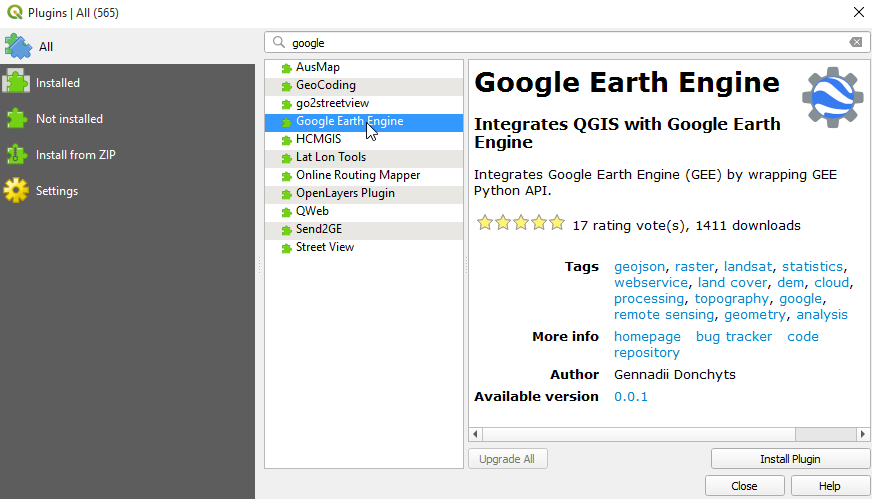Click the available version 0.0.1 link

point(631,397)
